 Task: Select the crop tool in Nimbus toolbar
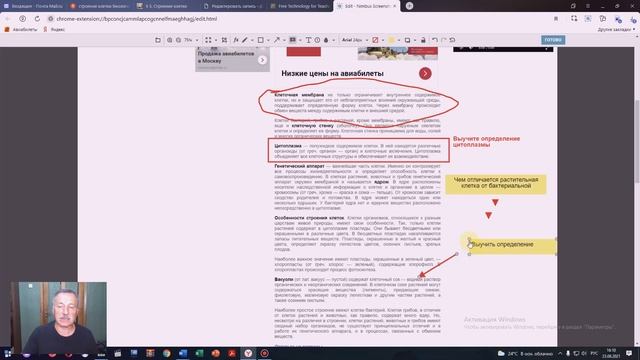point(224,40)
